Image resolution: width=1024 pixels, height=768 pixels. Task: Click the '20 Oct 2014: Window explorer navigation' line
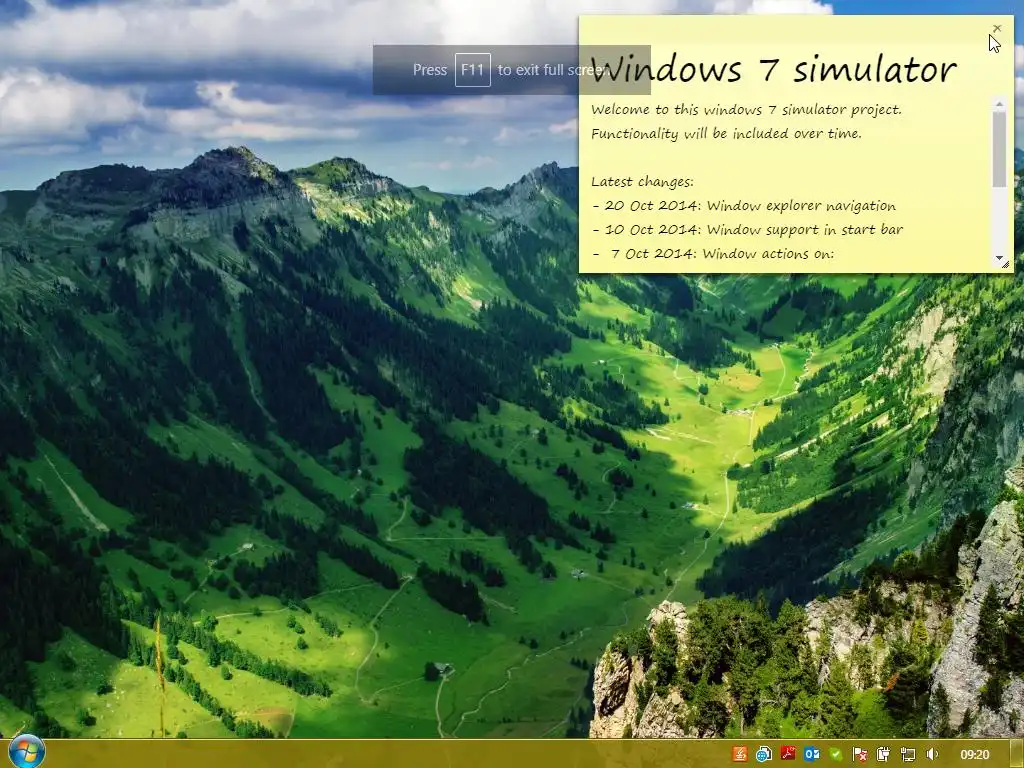[743, 206]
